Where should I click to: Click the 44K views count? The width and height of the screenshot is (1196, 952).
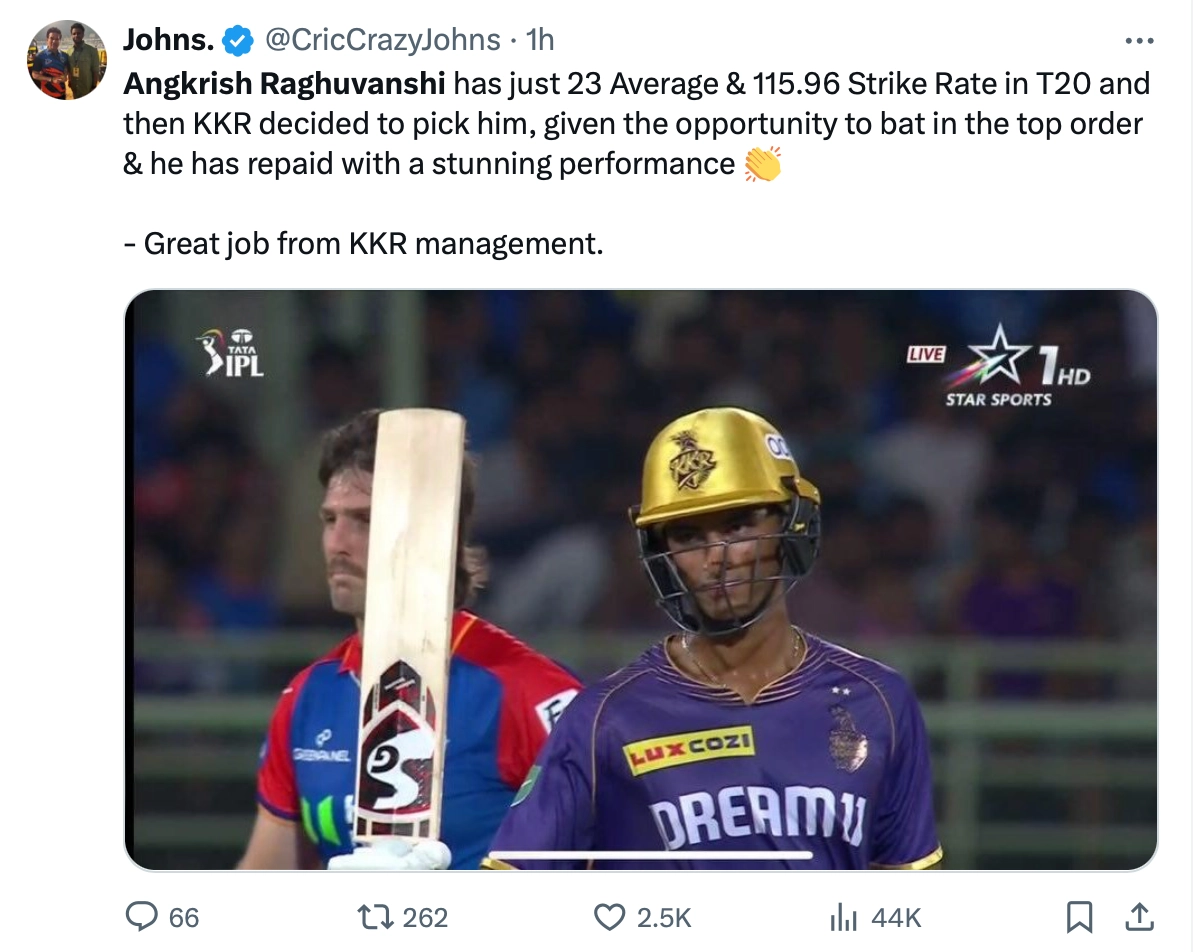click(898, 916)
